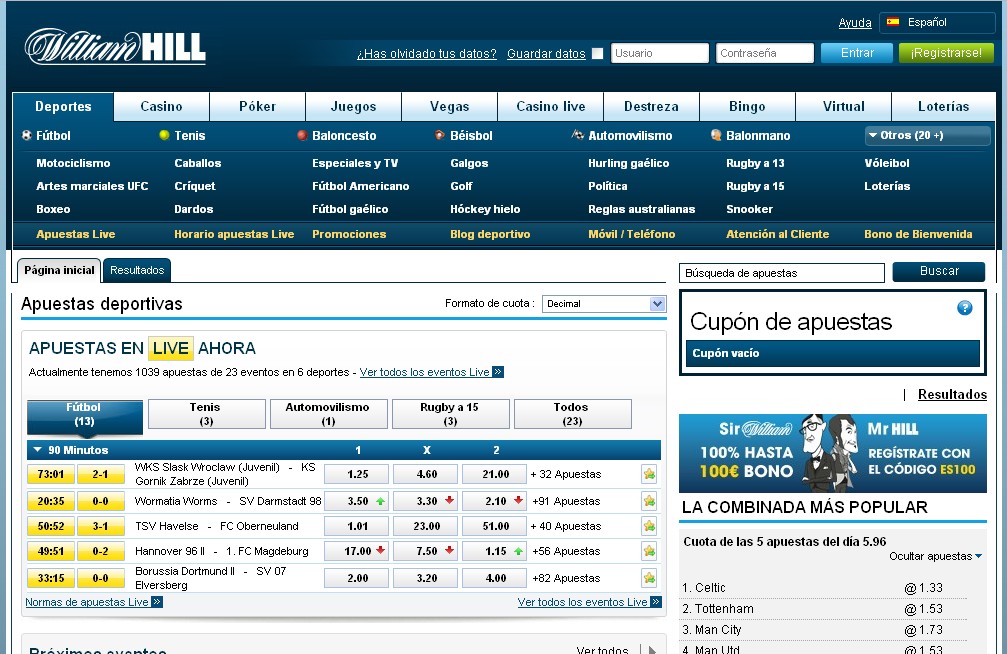Click the Fútbol soccer ball icon
Screen dimensions: 1007x654
point(27,135)
